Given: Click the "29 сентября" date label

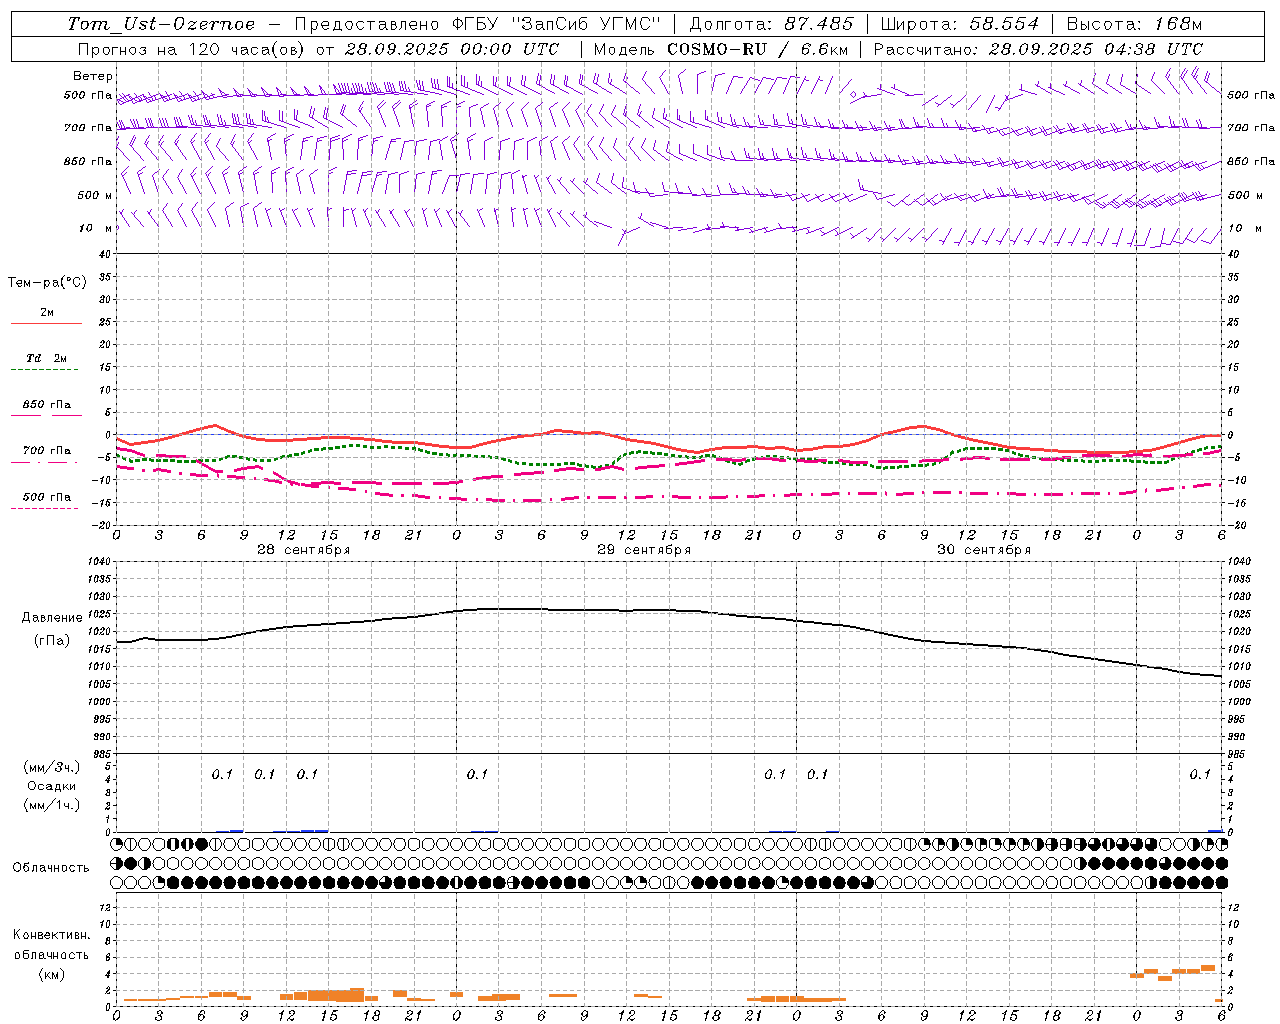Looking at the screenshot, I should [644, 550].
